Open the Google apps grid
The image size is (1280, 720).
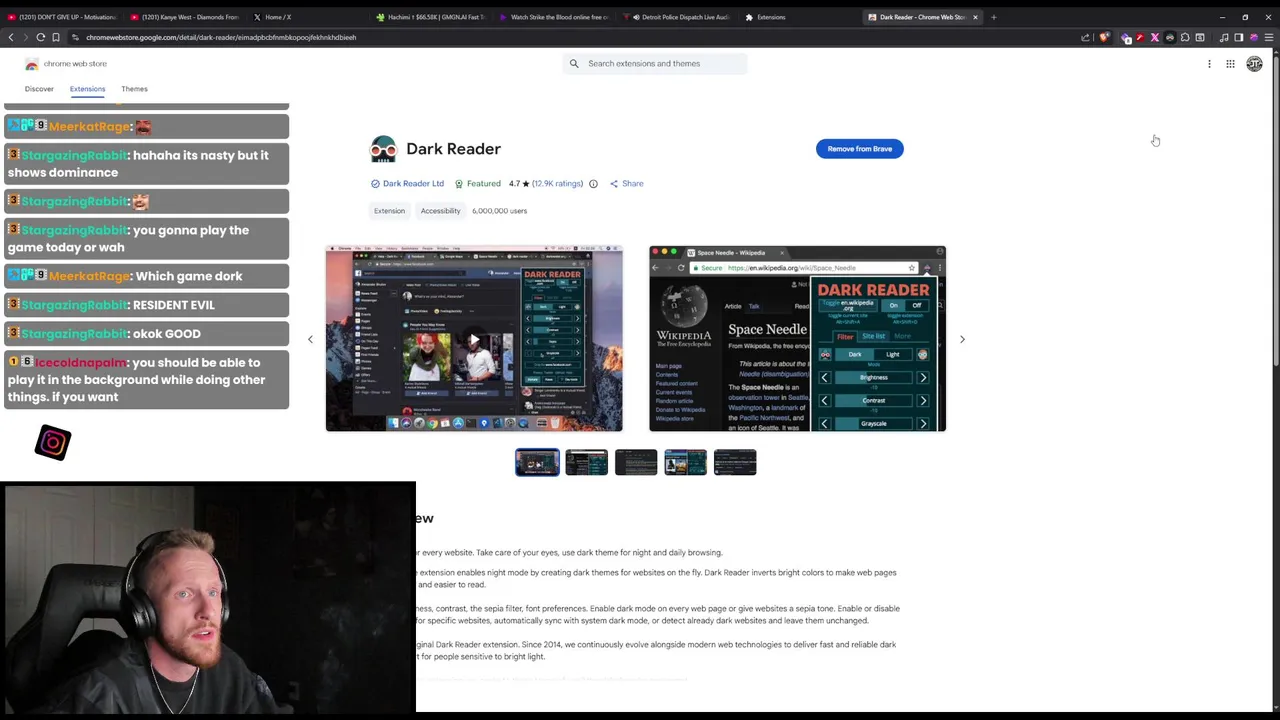click(x=1230, y=64)
